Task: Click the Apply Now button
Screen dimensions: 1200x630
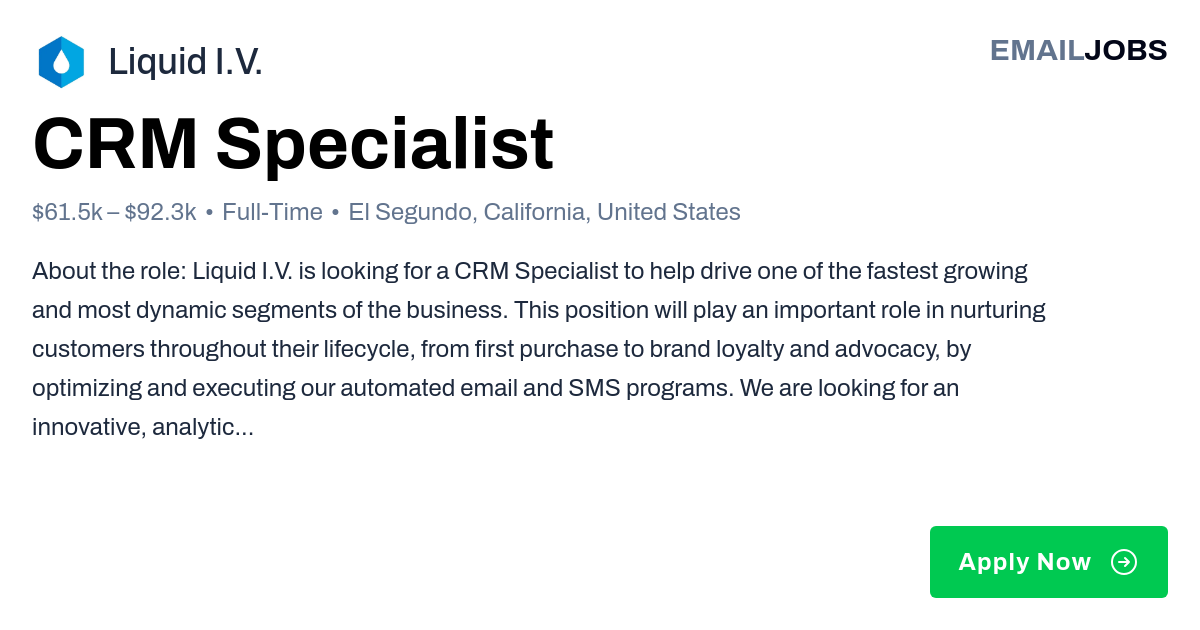Action: point(1049,562)
